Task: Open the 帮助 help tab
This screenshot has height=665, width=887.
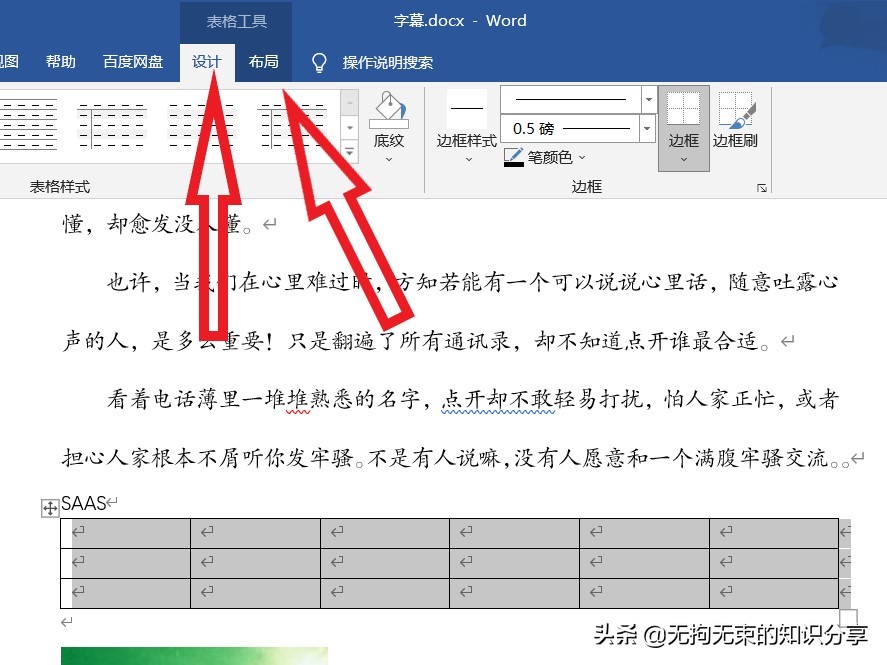Action: point(59,61)
